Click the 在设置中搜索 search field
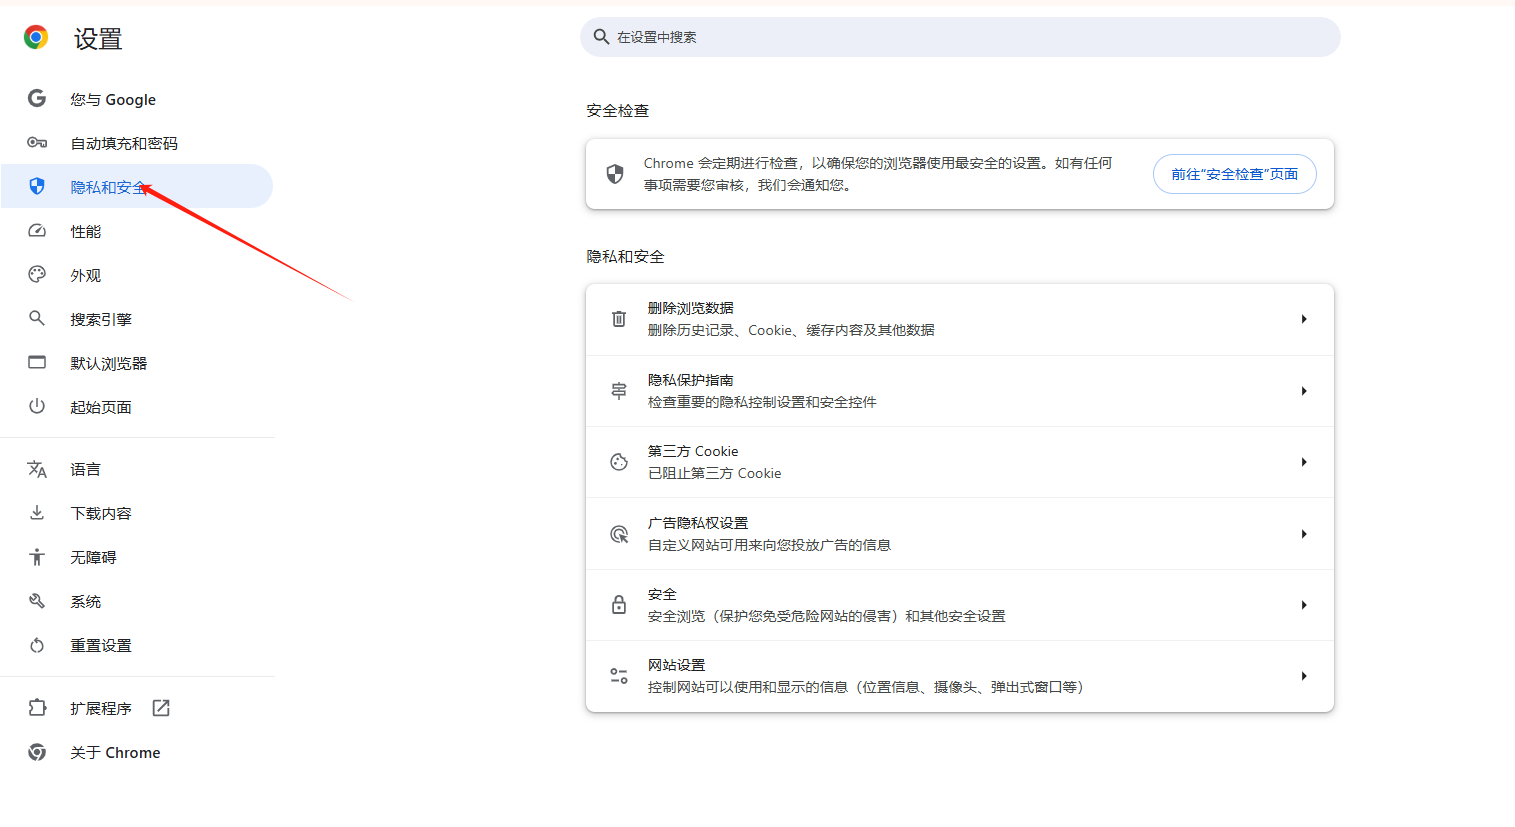Viewport: 1515px width, 827px height. (960, 37)
